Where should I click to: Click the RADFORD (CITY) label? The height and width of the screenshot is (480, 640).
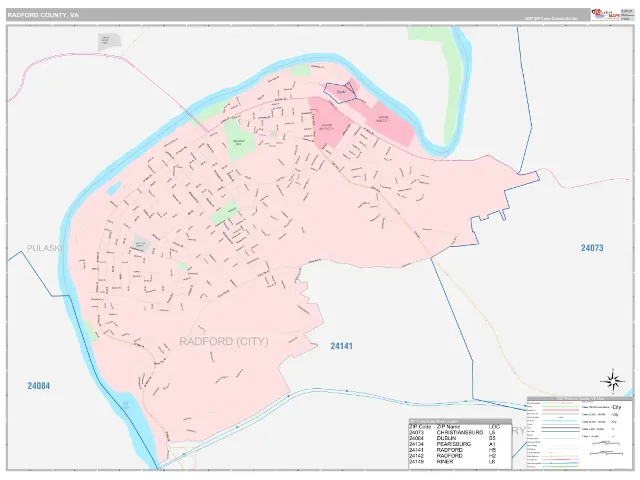pyautogui.click(x=224, y=341)
